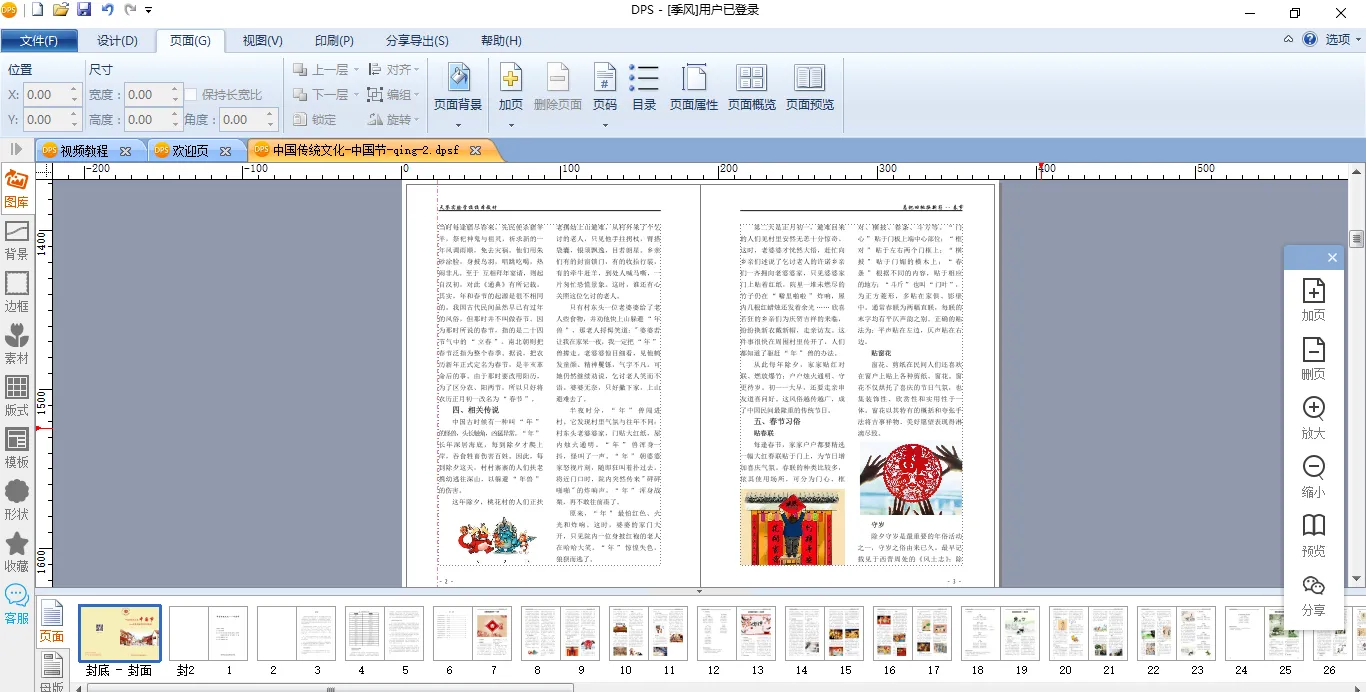Click the 文件(F) file button
The width and height of the screenshot is (1366, 692).
[39, 41]
